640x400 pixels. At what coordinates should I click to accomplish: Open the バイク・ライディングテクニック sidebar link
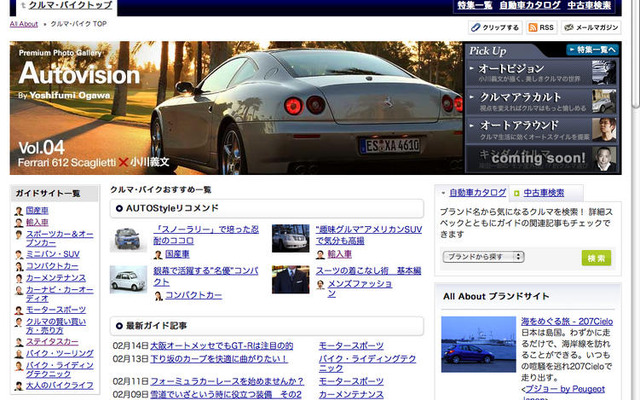[x=60, y=369]
